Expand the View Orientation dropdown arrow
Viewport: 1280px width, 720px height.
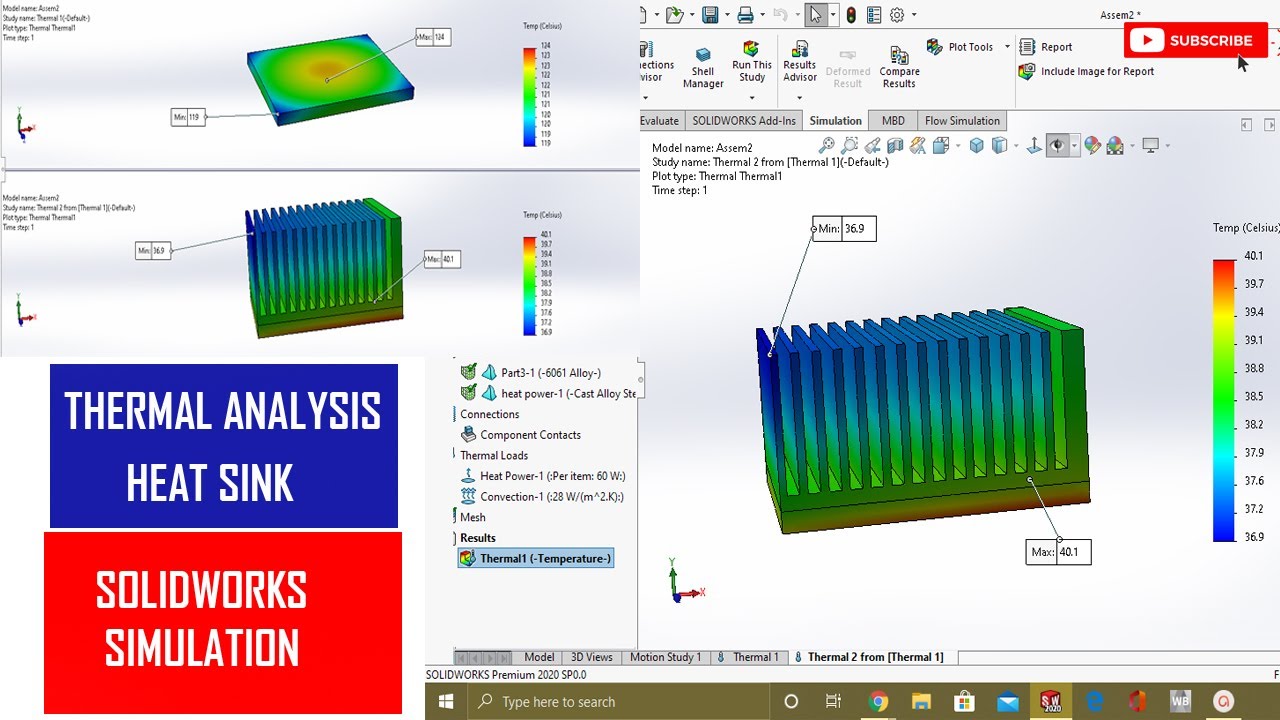click(958, 146)
